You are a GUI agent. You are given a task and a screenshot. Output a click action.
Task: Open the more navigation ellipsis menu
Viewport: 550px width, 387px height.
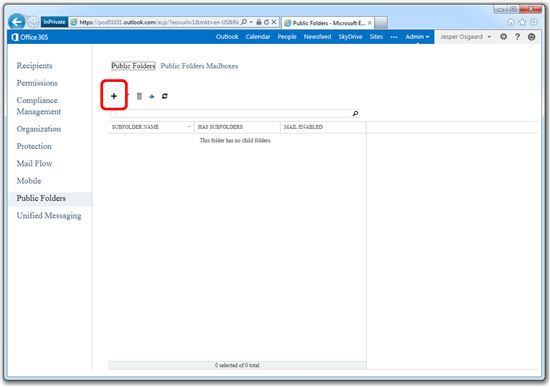394,37
